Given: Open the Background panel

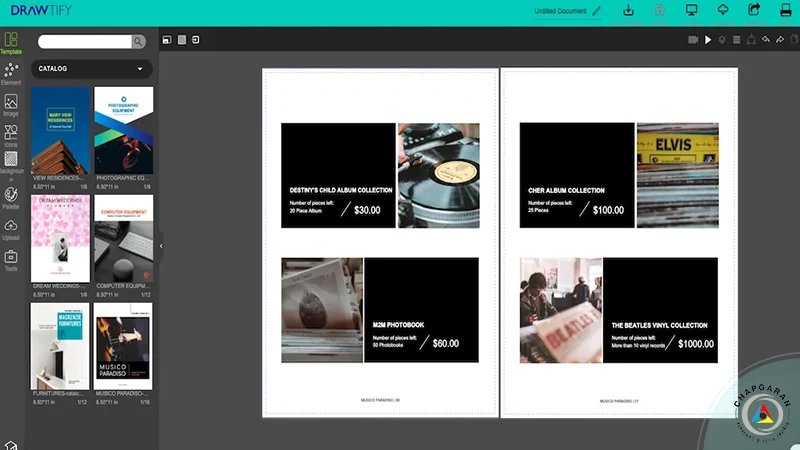Looking at the screenshot, I should point(11,164).
